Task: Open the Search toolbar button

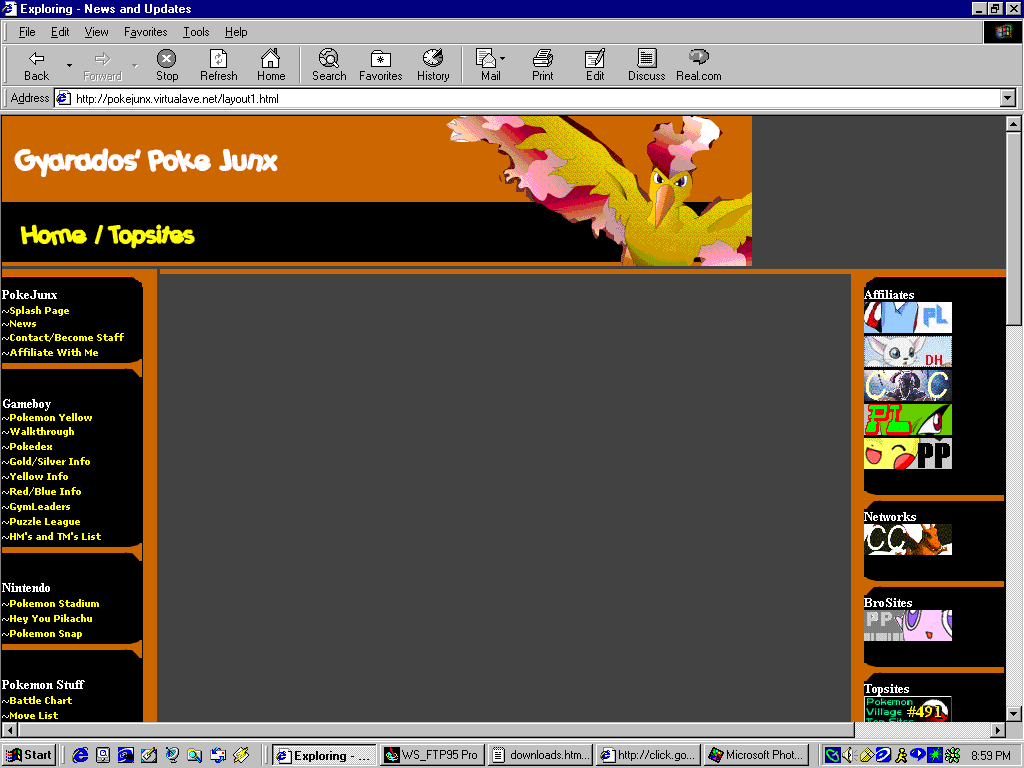Action: tap(328, 65)
